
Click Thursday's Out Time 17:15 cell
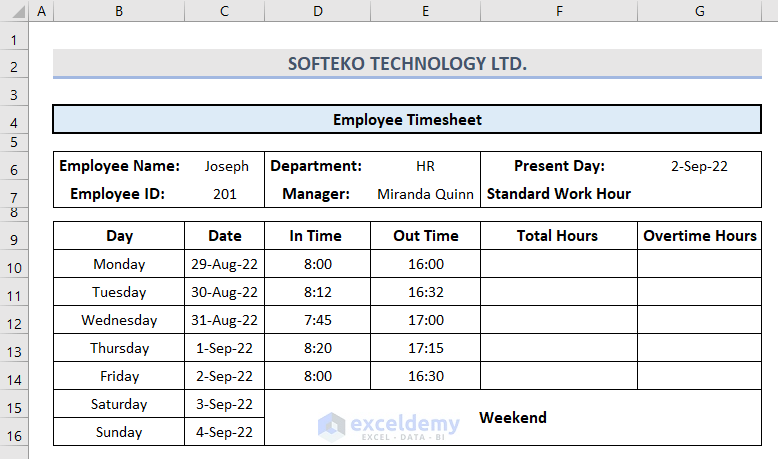point(425,349)
